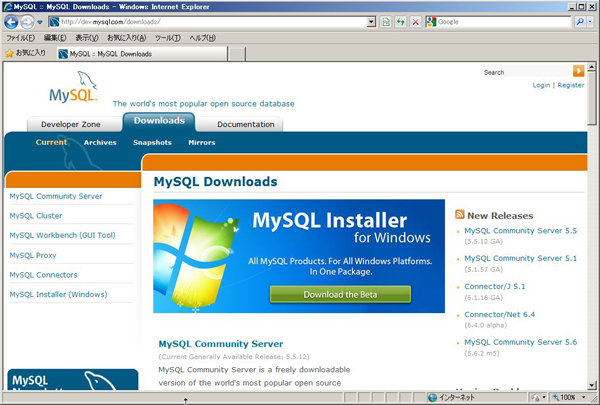Image resolution: width=600 pixels, height=405 pixels.
Task: Open the お気に入り(A) menu
Action: pyautogui.click(x=127, y=38)
